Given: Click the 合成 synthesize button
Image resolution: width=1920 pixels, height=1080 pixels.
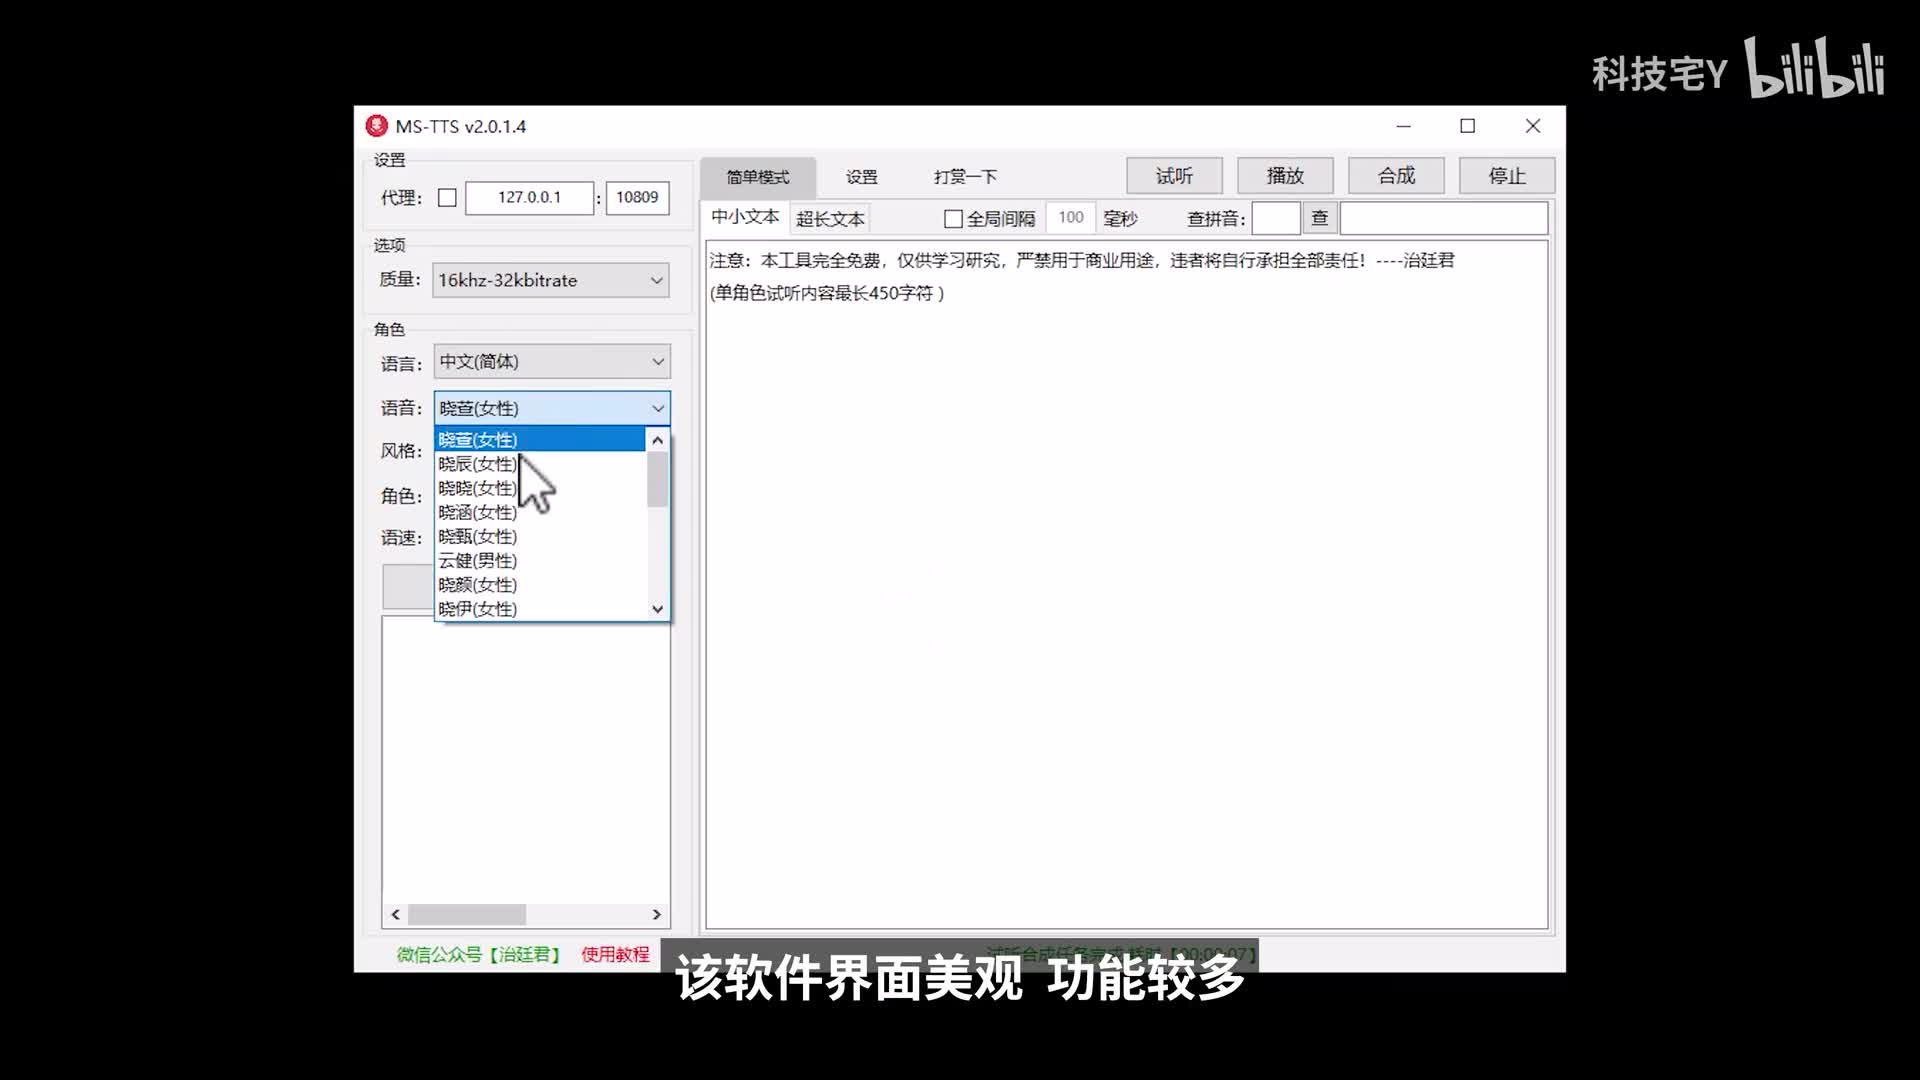Looking at the screenshot, I should coord(1395,176).
